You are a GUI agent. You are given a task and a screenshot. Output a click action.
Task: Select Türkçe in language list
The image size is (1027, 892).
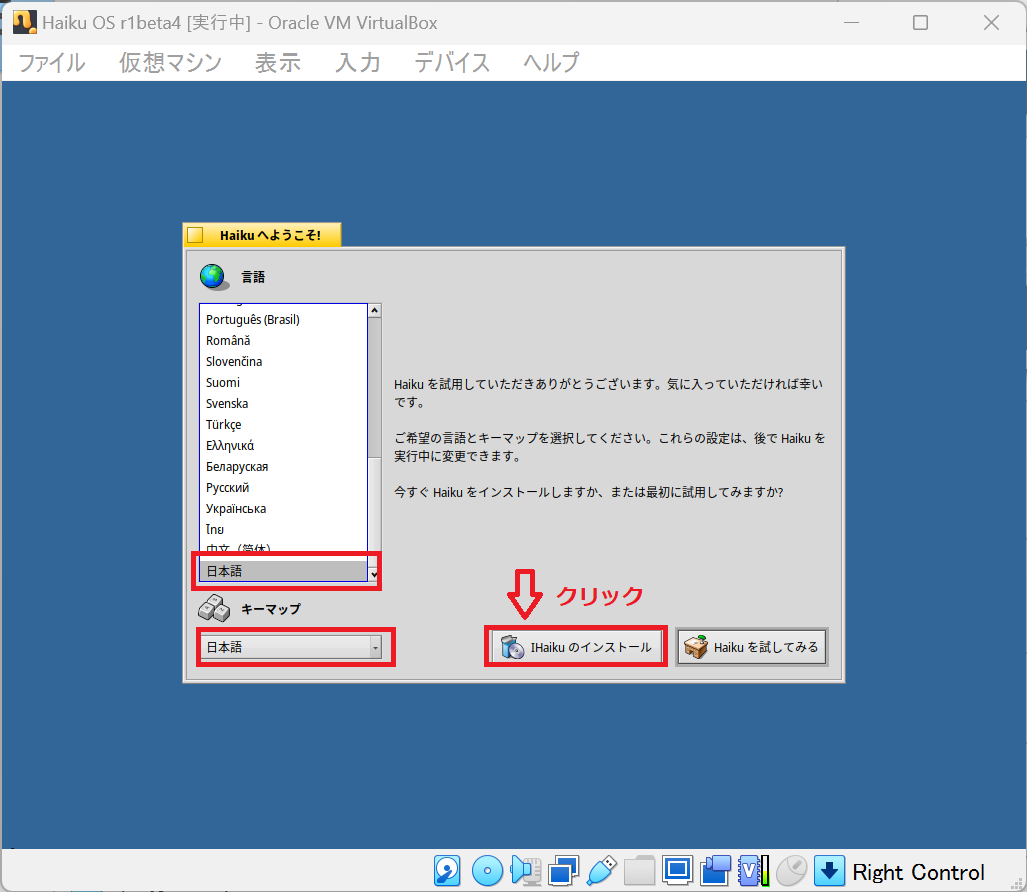(x=283, y=424)
